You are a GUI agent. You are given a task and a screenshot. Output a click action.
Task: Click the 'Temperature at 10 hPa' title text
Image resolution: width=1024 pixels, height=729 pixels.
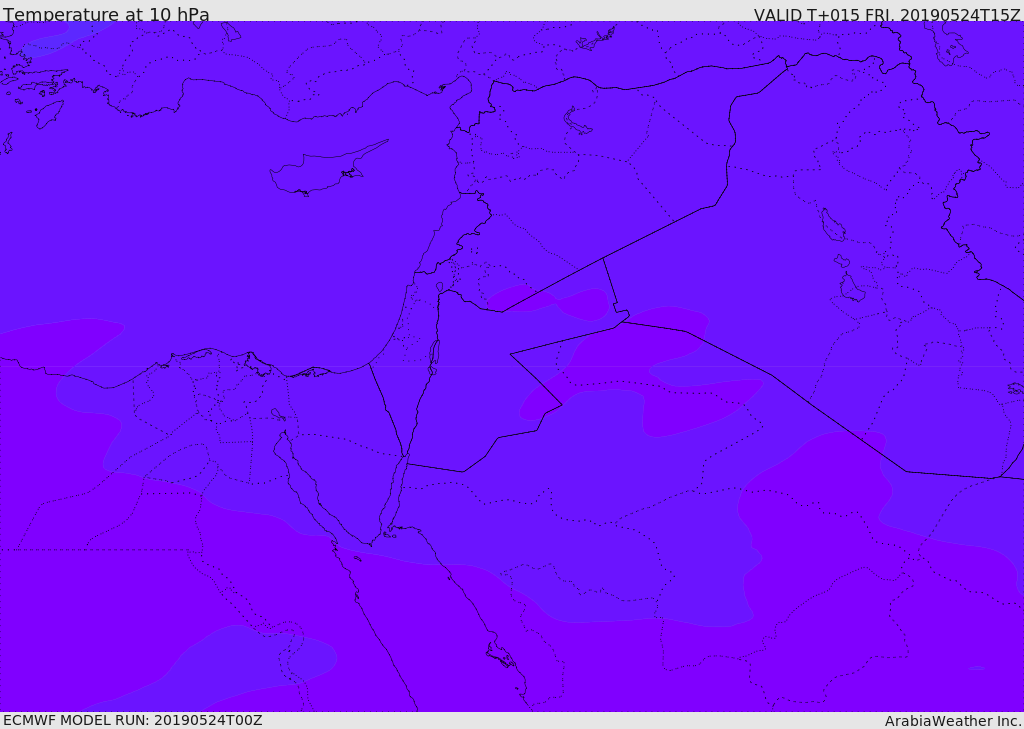tap(106, 14)
